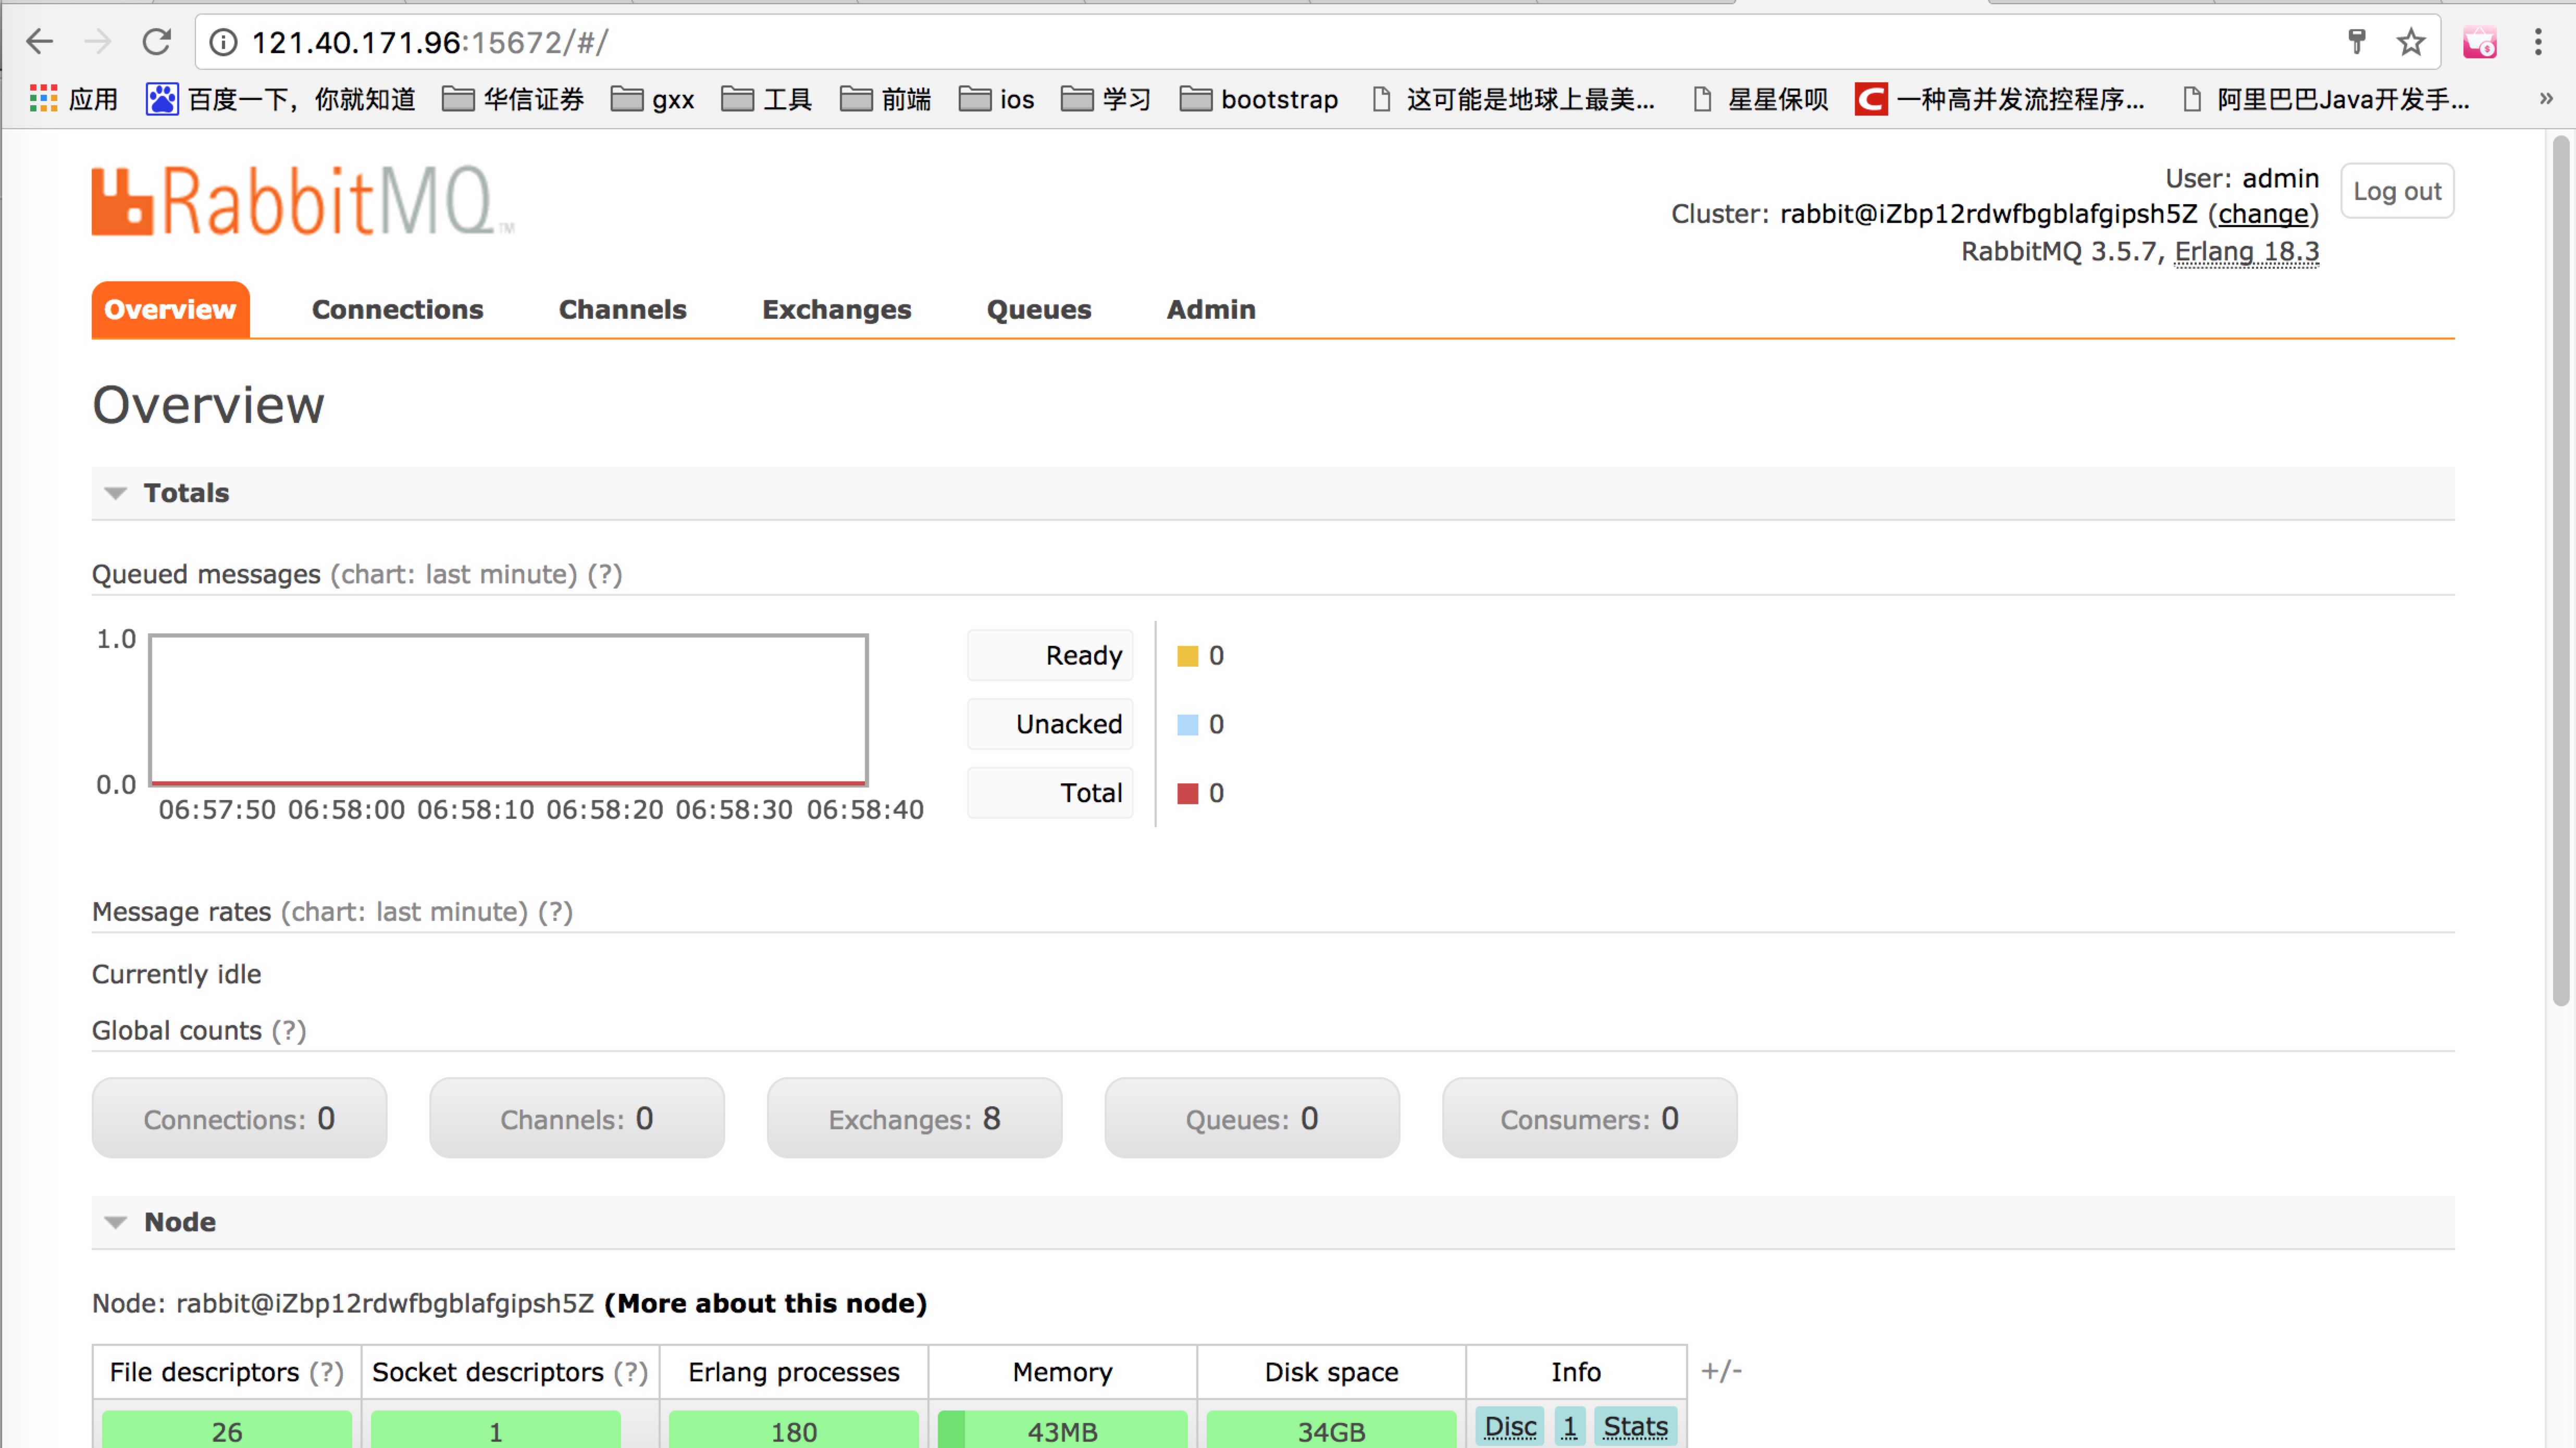The width and height of the screenshot is (2576, 1448).
Task: Open help (?) for Socket descriptors
Action: (x=630, y=1373)
